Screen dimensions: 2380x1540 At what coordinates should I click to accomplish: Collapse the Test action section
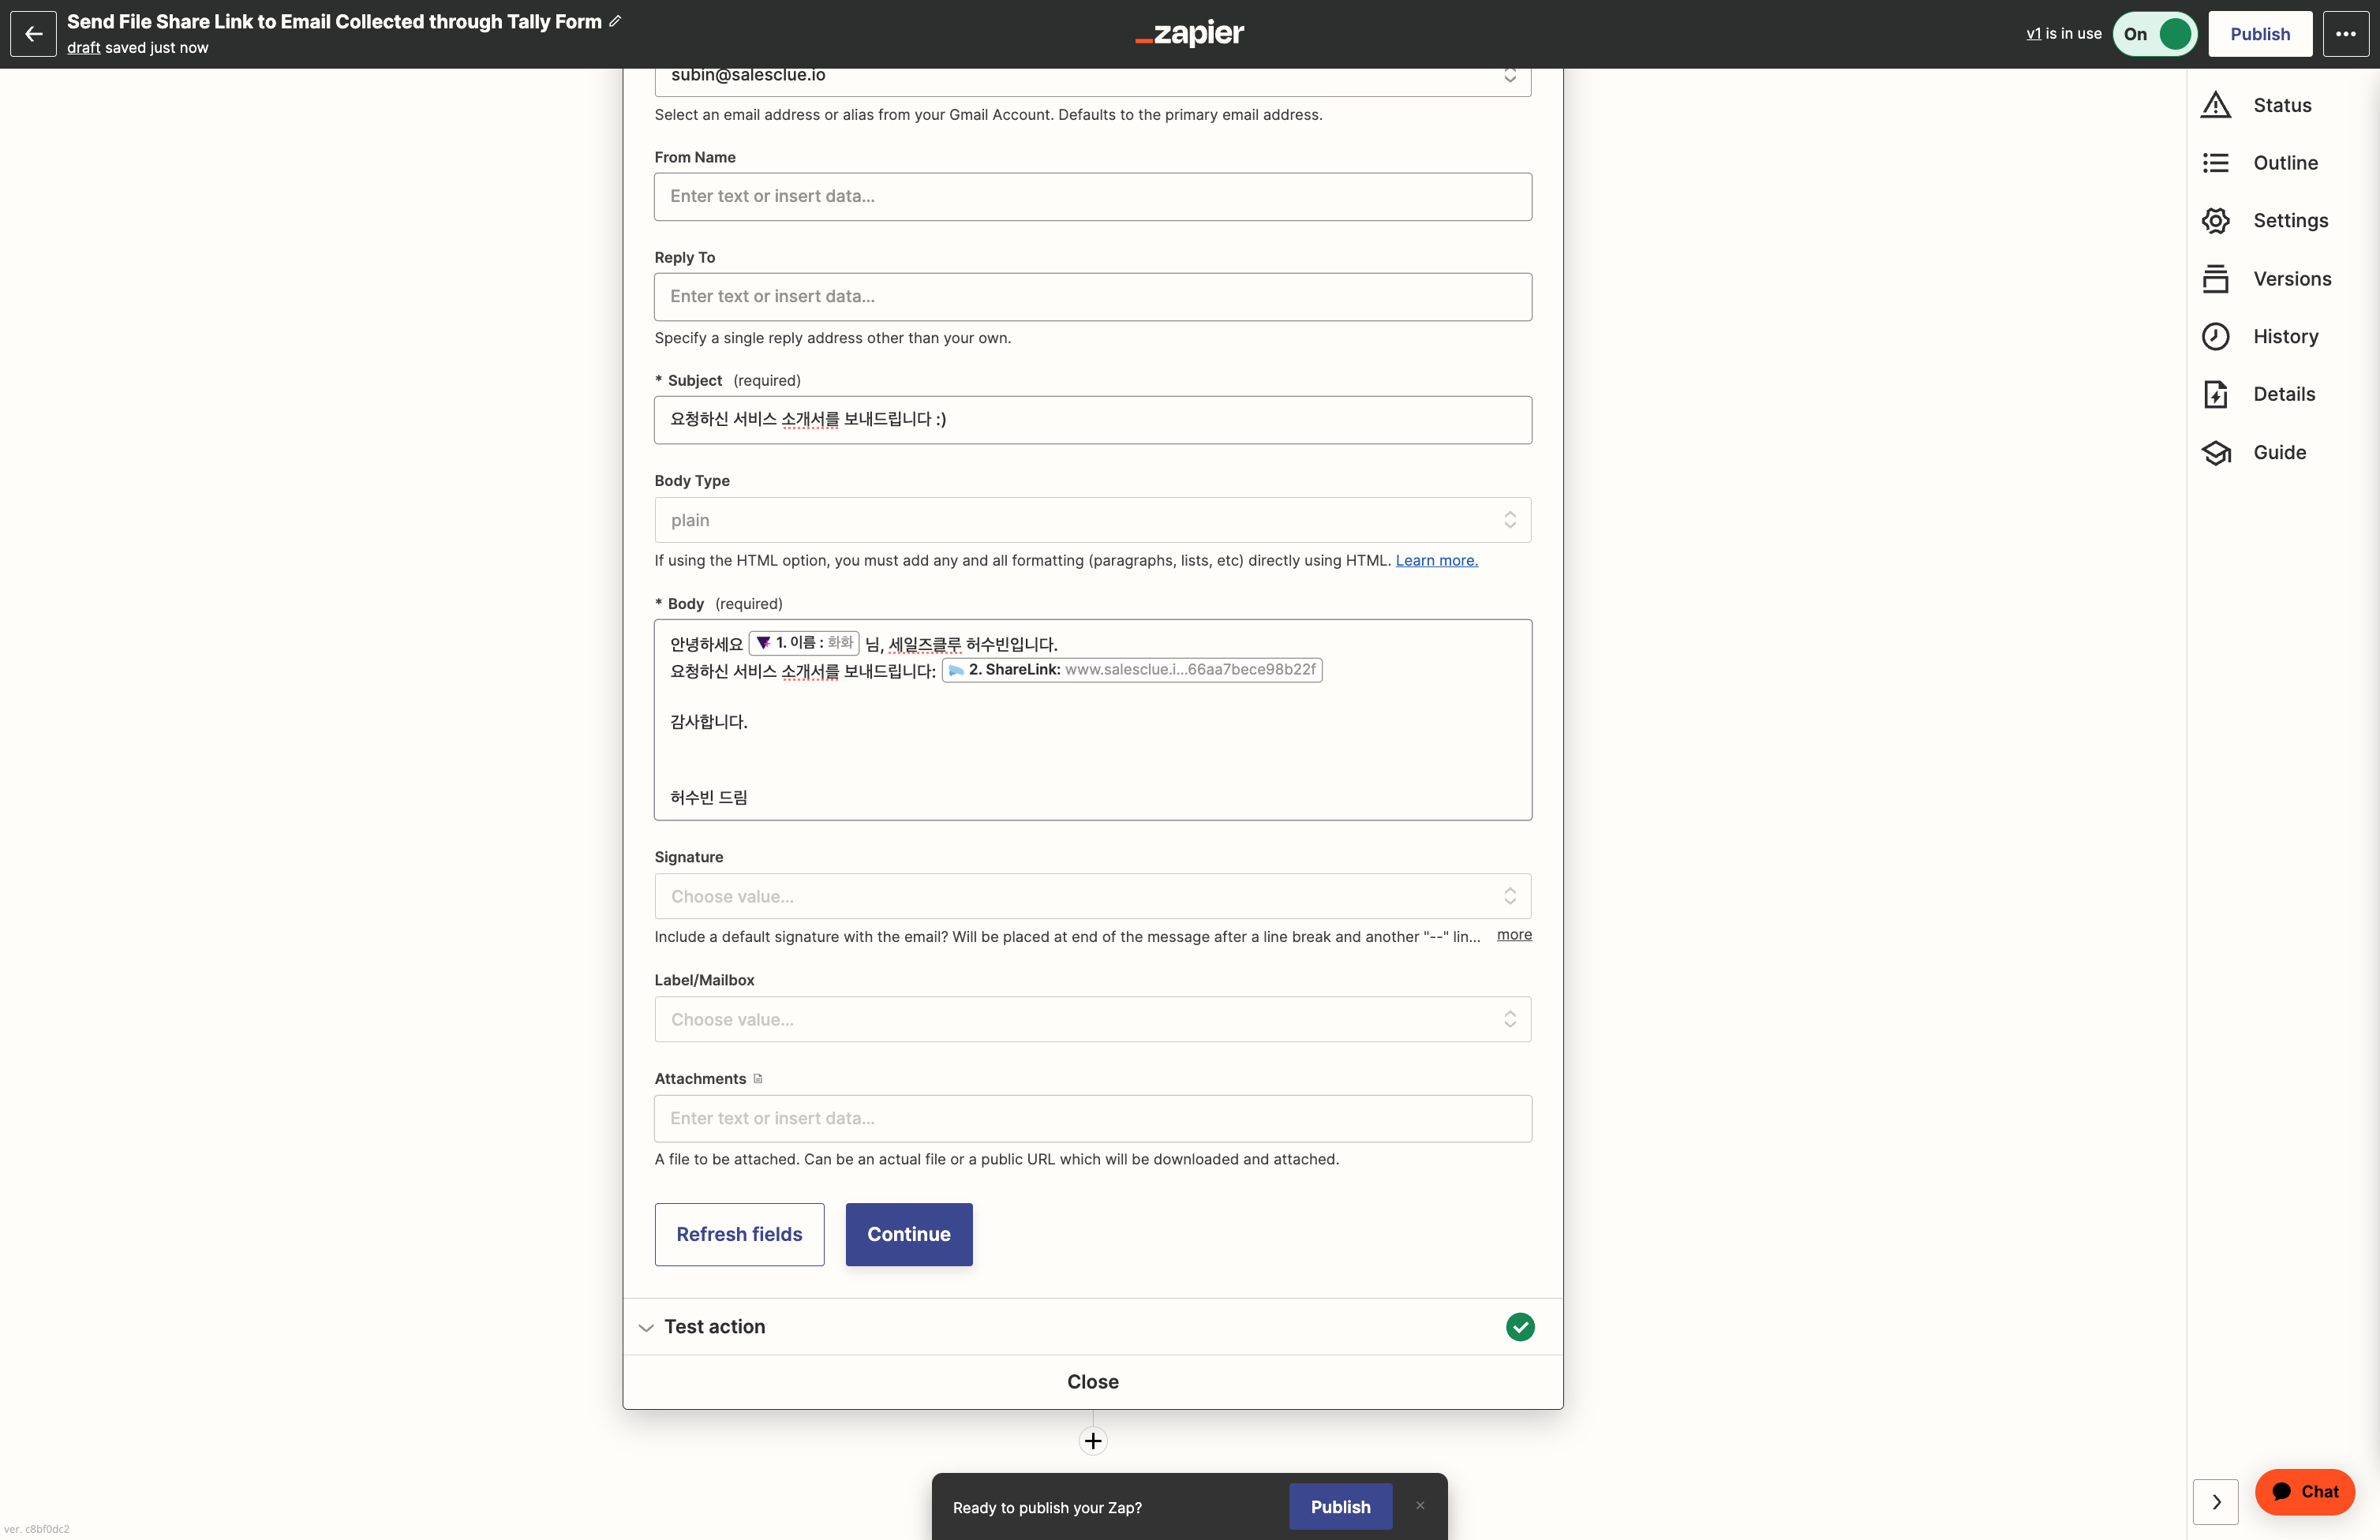646,1327
